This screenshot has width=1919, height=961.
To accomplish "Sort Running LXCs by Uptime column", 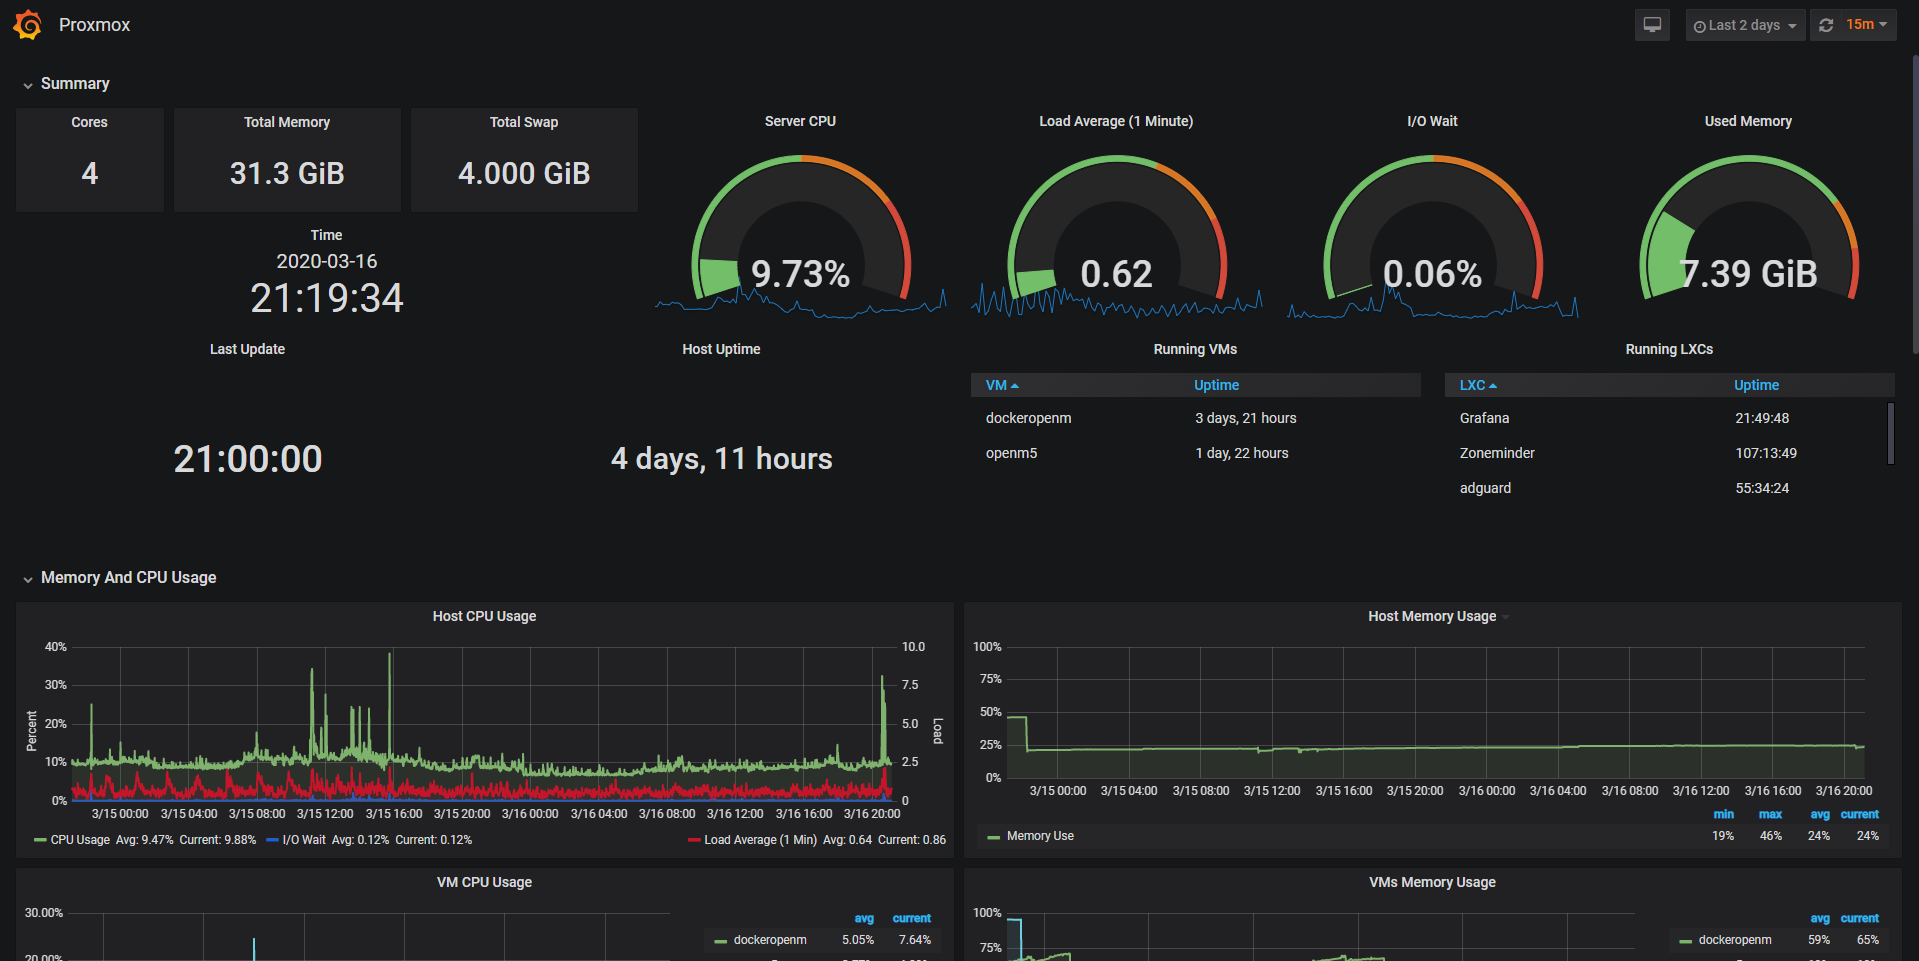I will click(x=1756, y=385).
